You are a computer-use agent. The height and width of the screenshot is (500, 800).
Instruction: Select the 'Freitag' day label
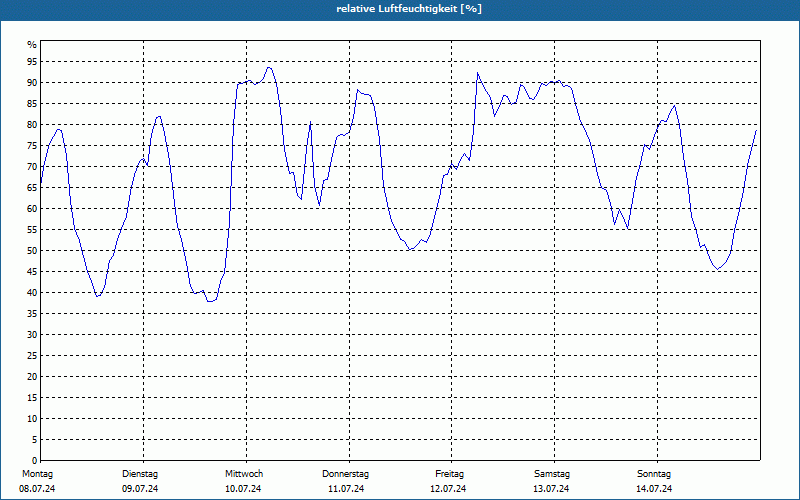point(449,474)
